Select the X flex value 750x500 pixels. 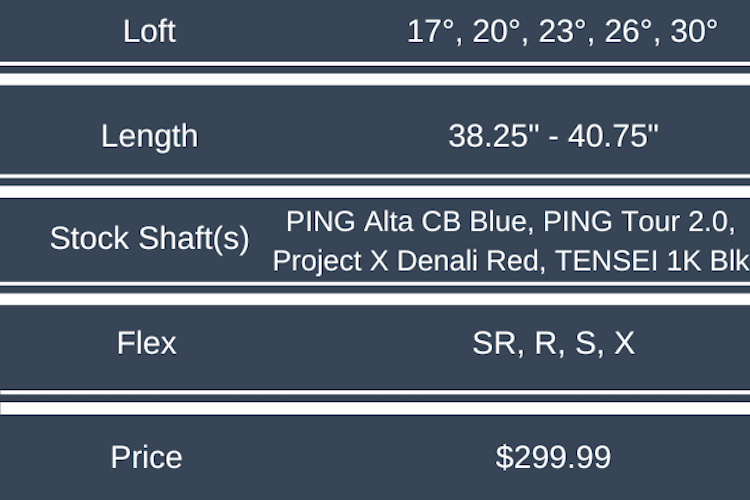click(x=623, y=343)
